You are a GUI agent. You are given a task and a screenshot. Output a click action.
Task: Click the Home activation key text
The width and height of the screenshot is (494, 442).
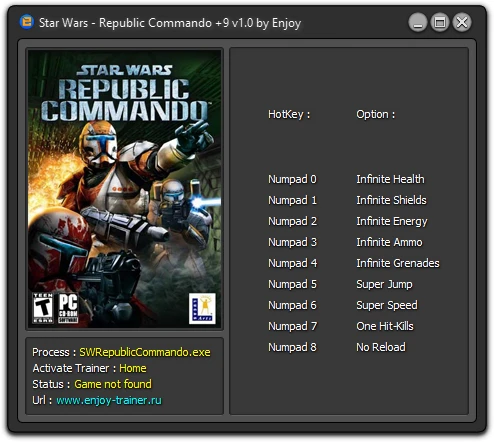[133, 368]
